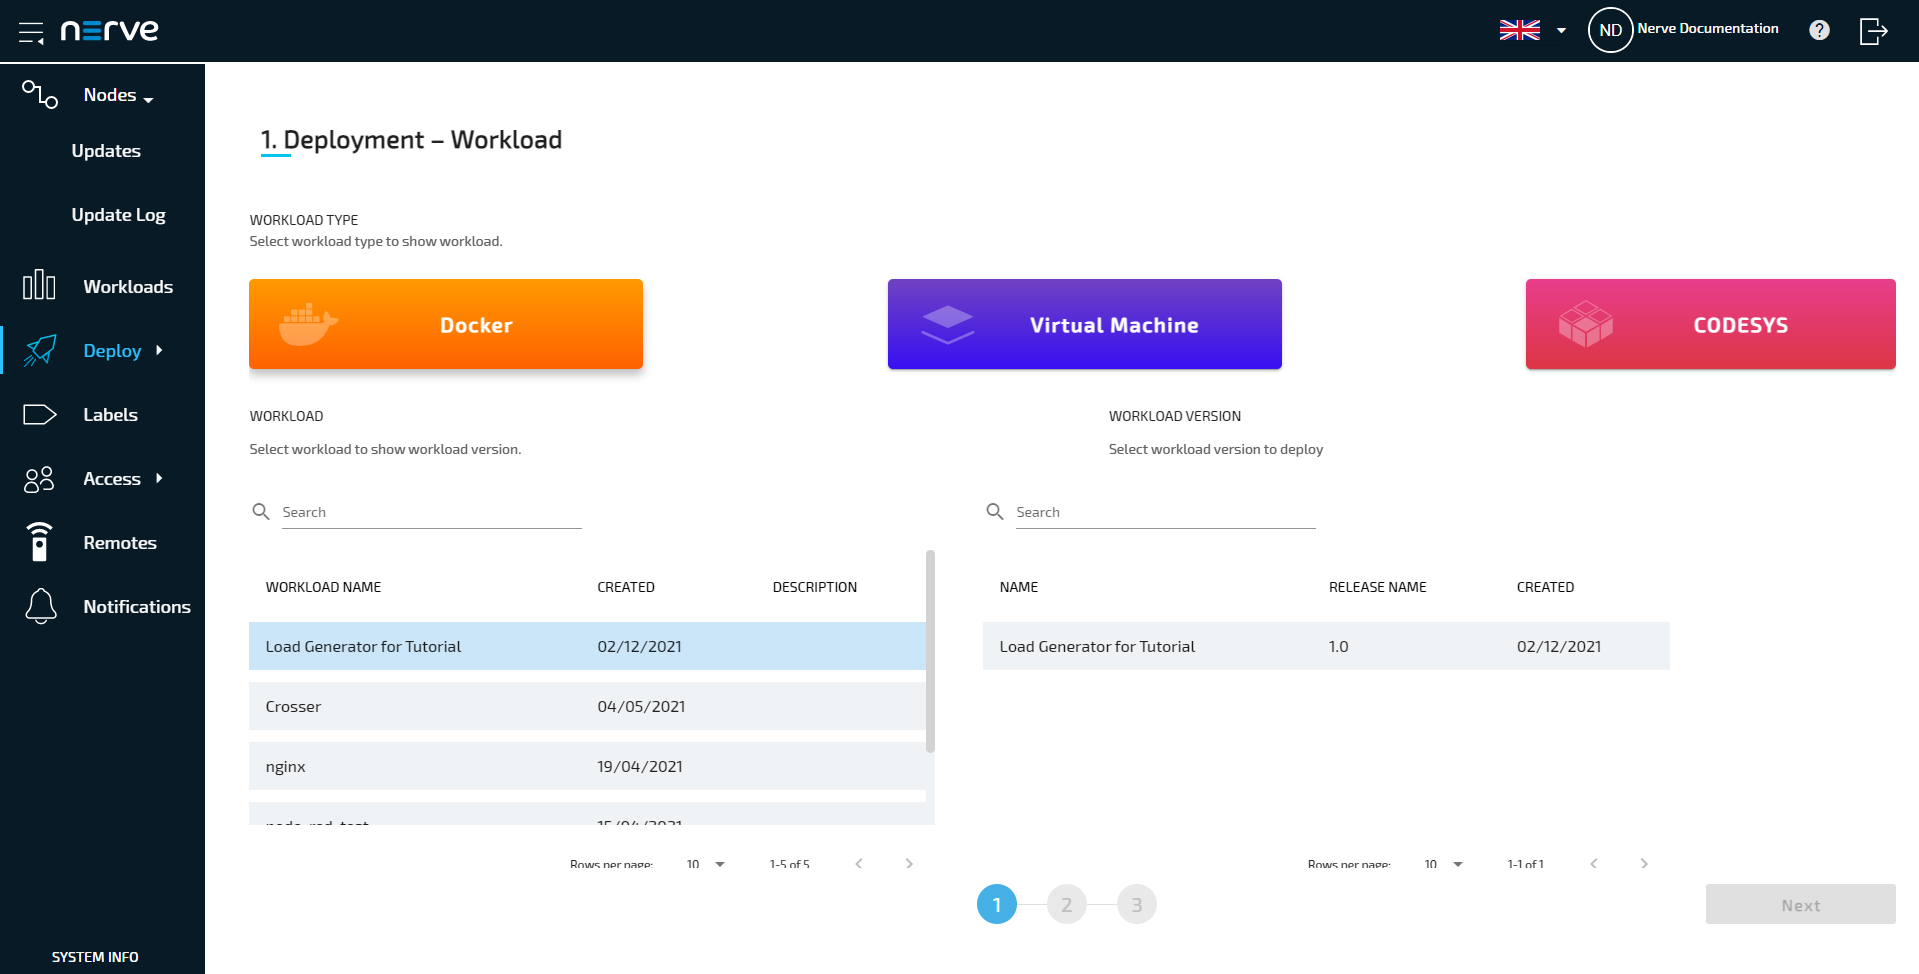Open the help question mark icon
The image size is (1919, 974).
1819,30
